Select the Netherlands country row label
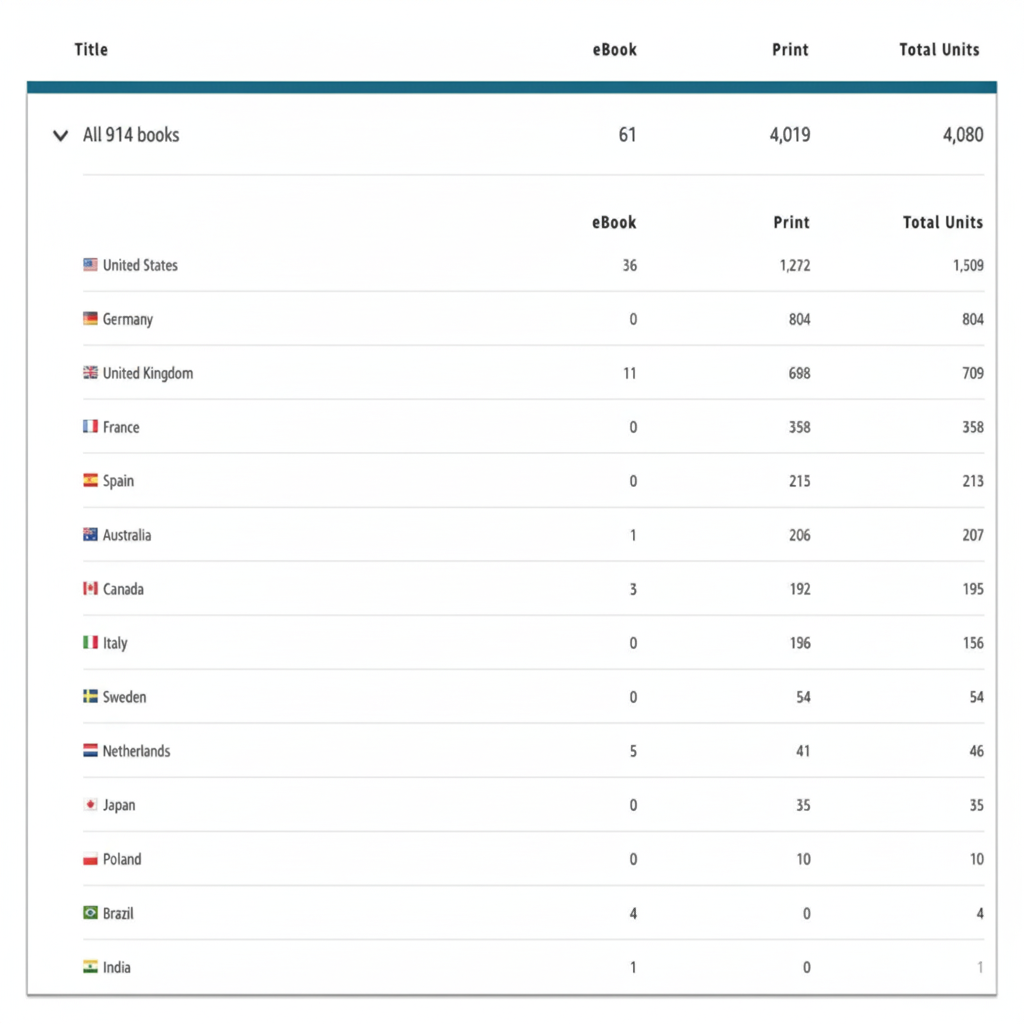This screenshot has height=1024, width=1024. point(136,751)
